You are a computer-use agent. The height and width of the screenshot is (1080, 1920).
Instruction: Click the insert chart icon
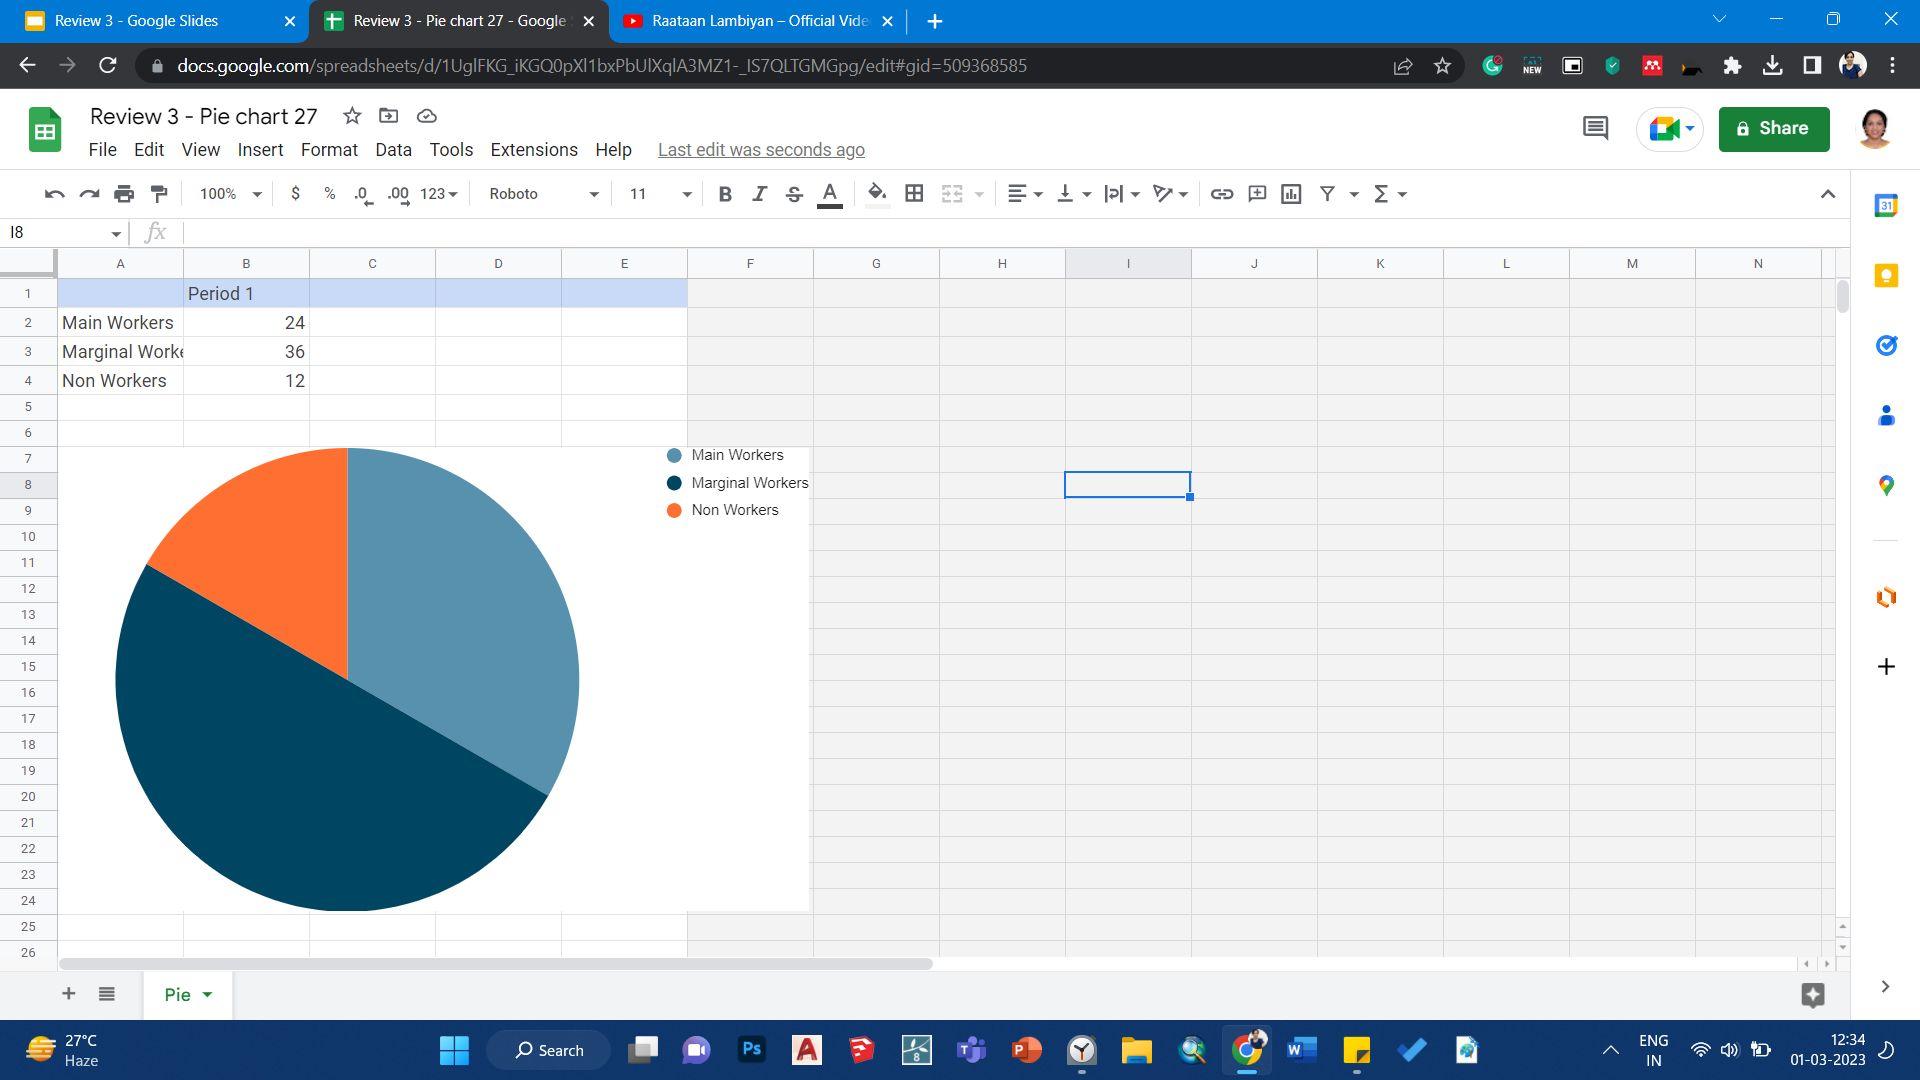click(1291, 194)
